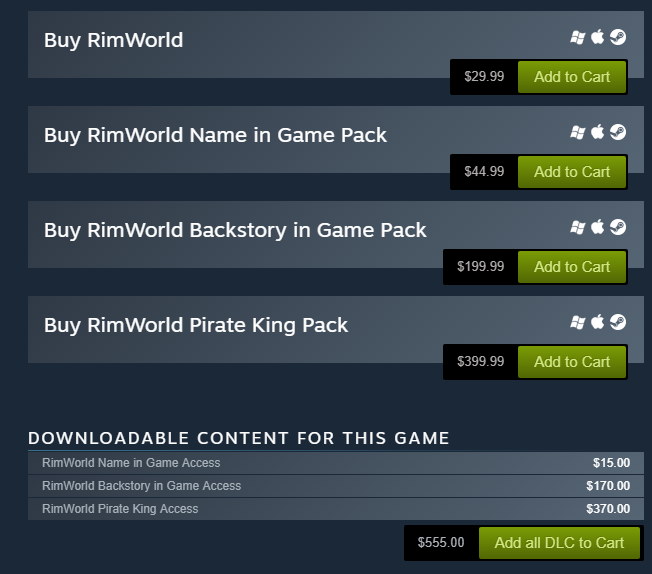
Task: Click Downloadable Content For This Game heading
Action: coord(239,438)
